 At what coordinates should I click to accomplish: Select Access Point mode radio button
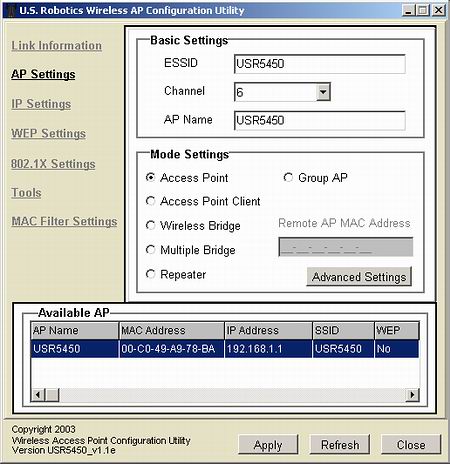tap(151, 177)
